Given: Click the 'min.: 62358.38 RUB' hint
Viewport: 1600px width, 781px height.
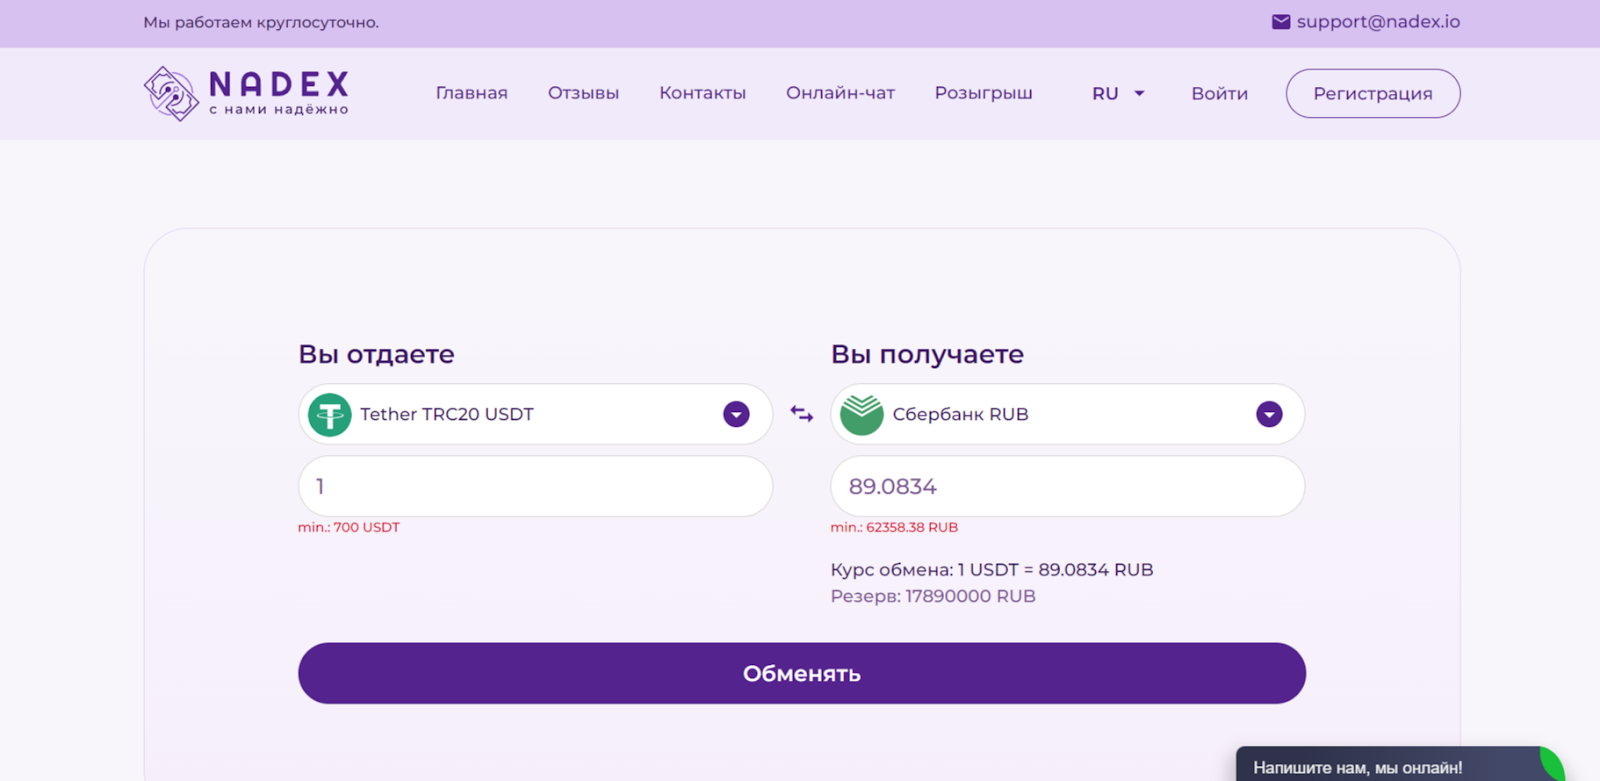Looking at the screenshot, I should point(894,527).
